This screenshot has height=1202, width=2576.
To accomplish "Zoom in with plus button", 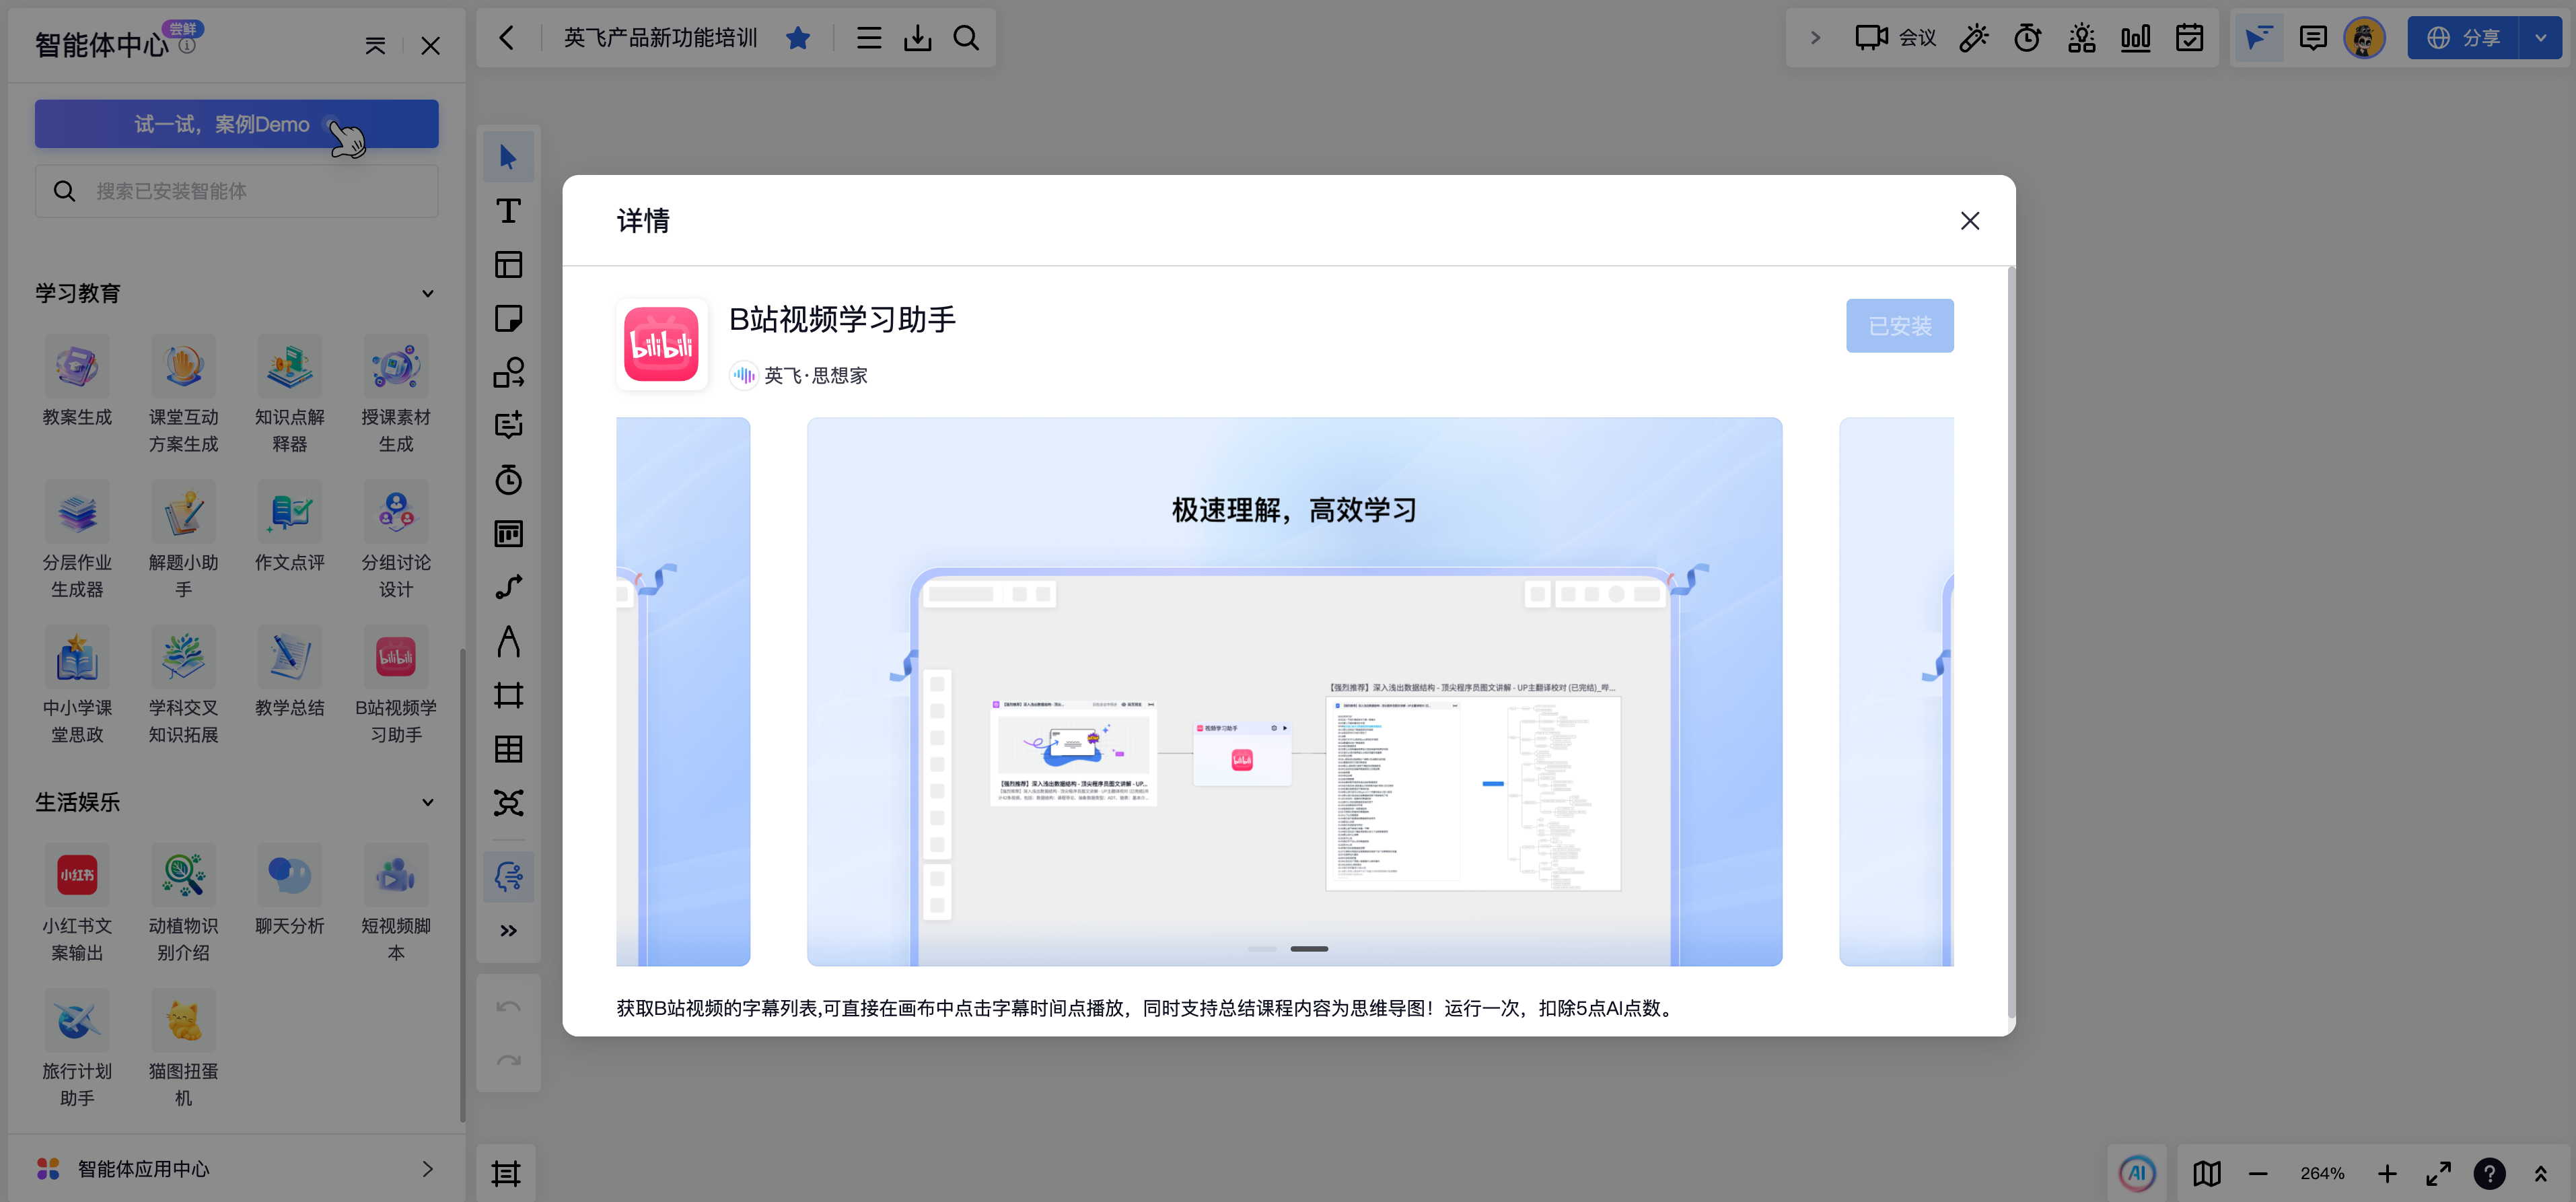I will click(2387, 1173).
